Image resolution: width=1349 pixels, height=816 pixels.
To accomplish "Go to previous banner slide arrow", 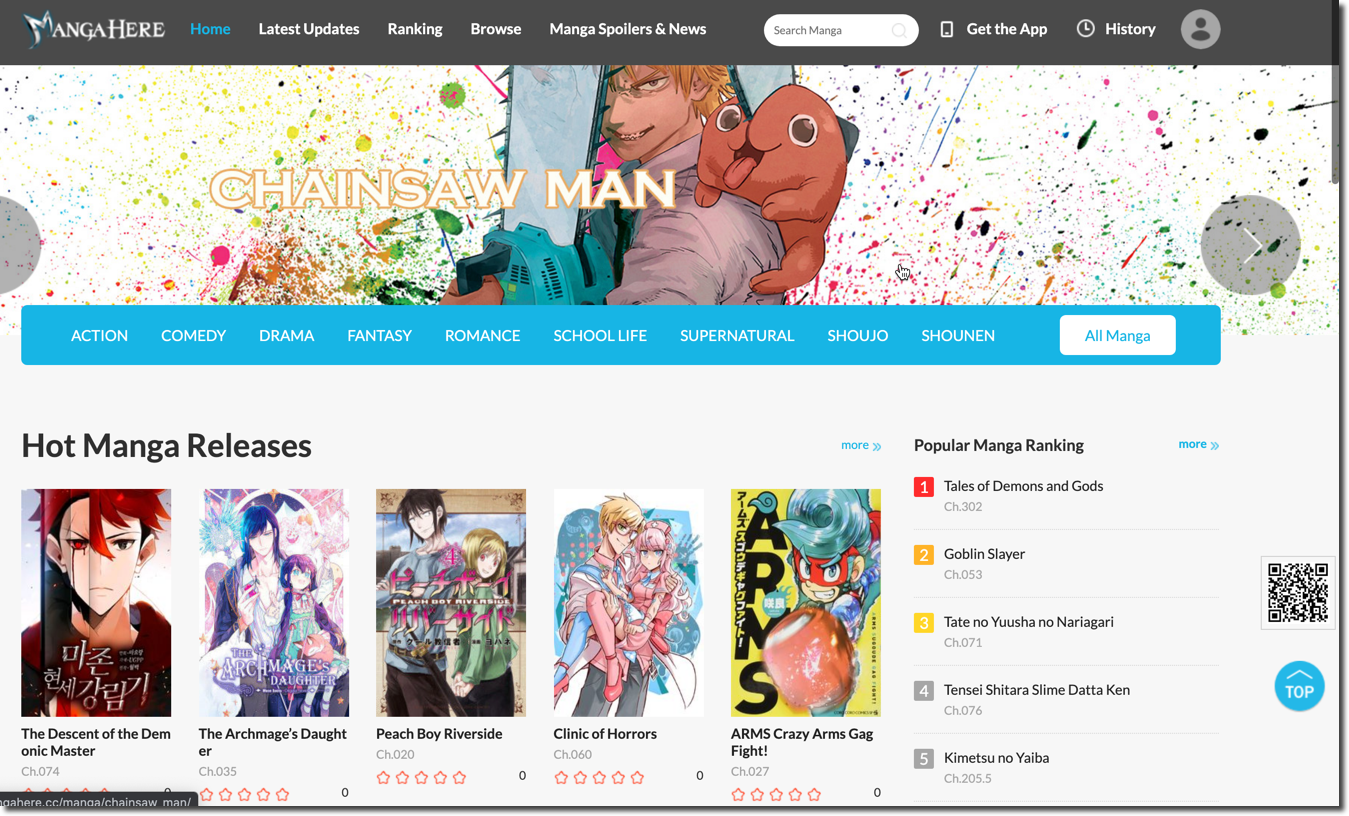I will (x=18, y=245).
